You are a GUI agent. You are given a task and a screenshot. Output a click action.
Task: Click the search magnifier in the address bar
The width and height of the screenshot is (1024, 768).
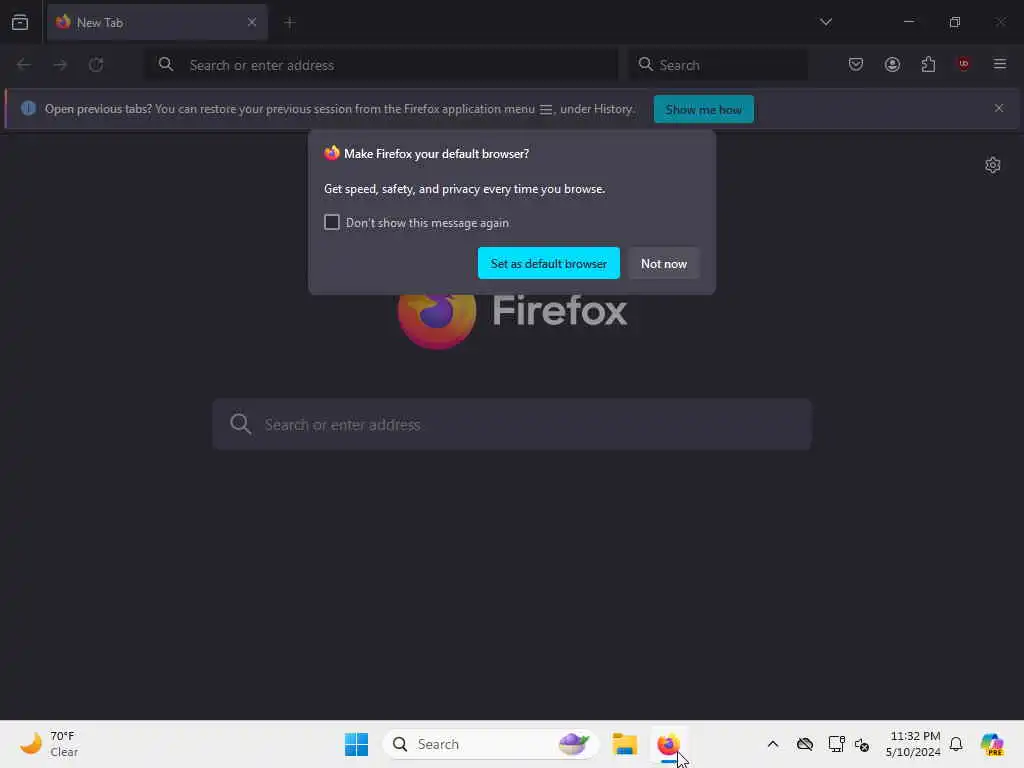tap(166, 64)
